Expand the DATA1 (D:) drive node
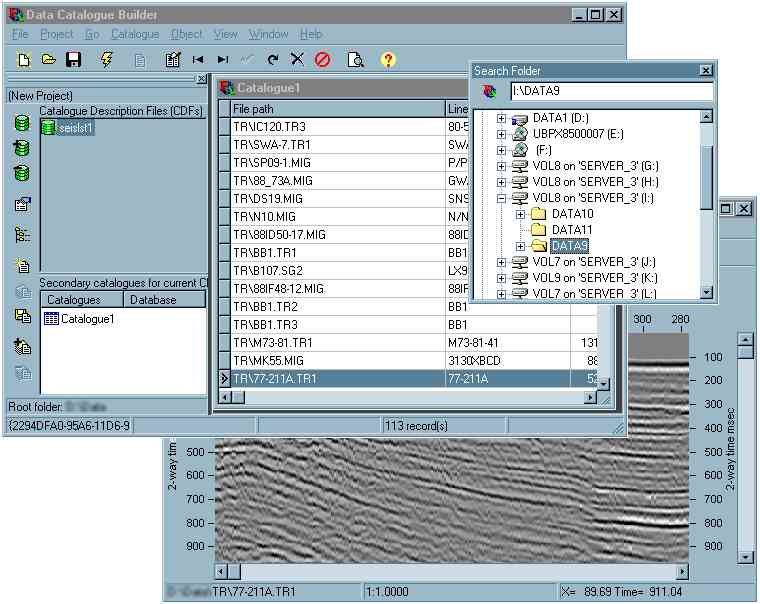The height and width of the screenshot is (604, 760). [502, 119]
